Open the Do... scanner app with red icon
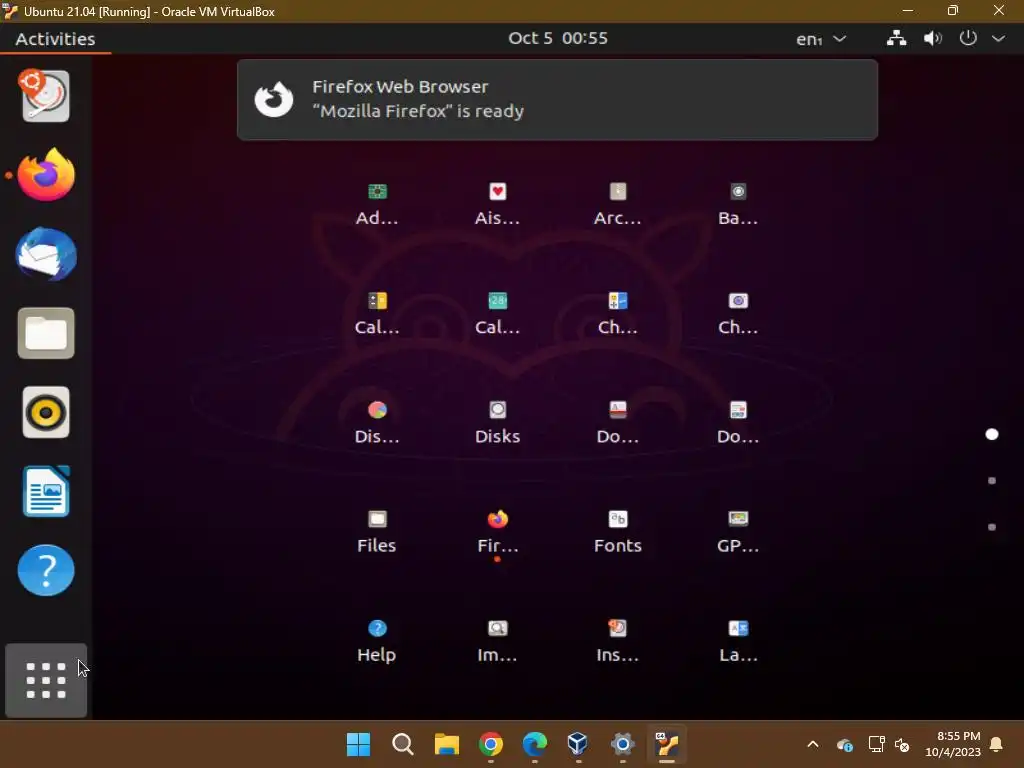Viewport: 1024px width, 768px height. point(617,422)
